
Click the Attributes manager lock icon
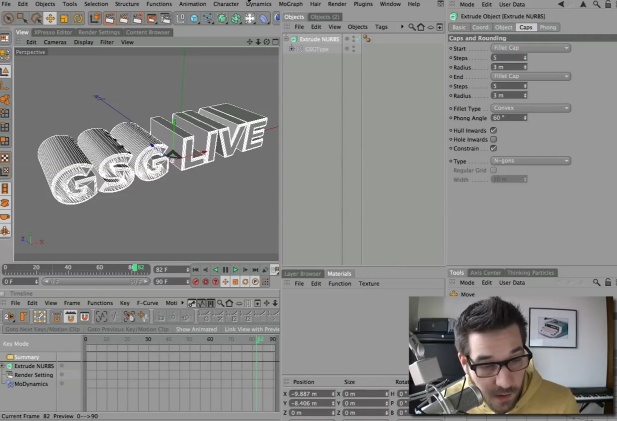608,5
